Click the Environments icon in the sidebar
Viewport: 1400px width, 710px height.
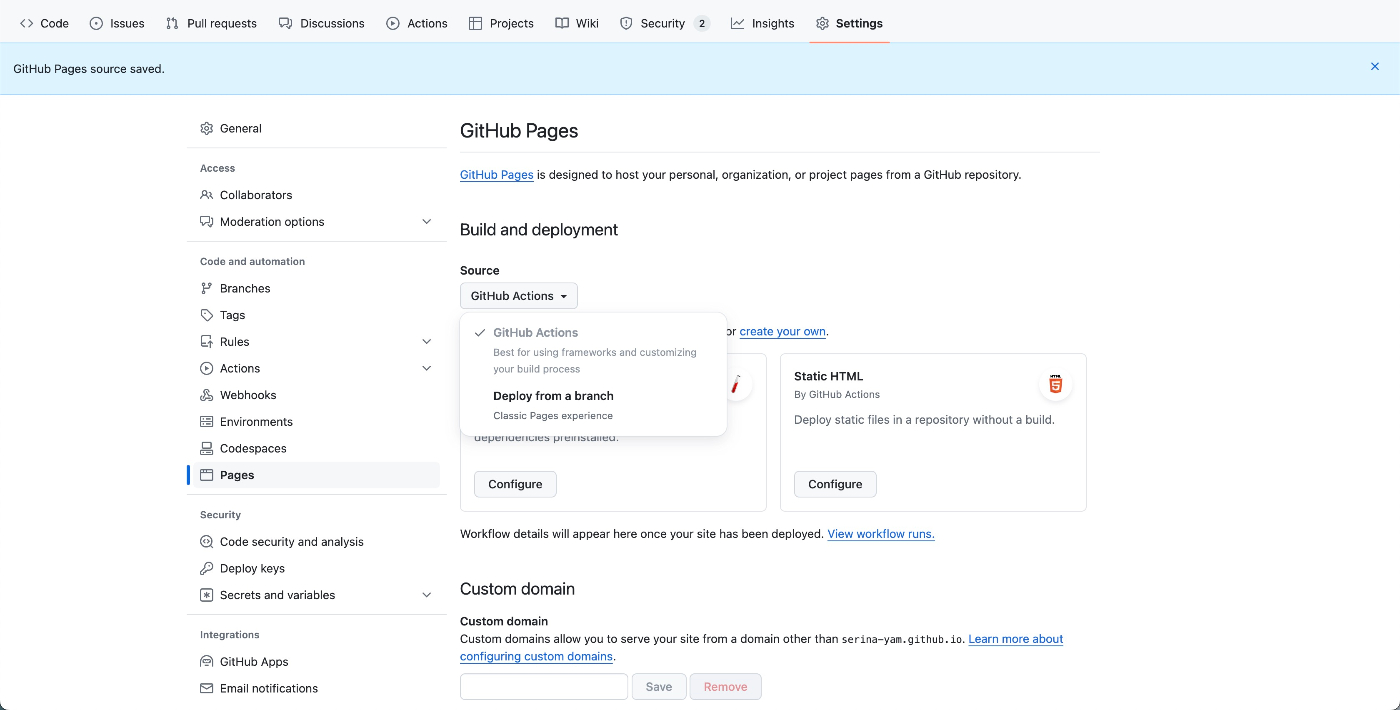click(x=206, y=421)
